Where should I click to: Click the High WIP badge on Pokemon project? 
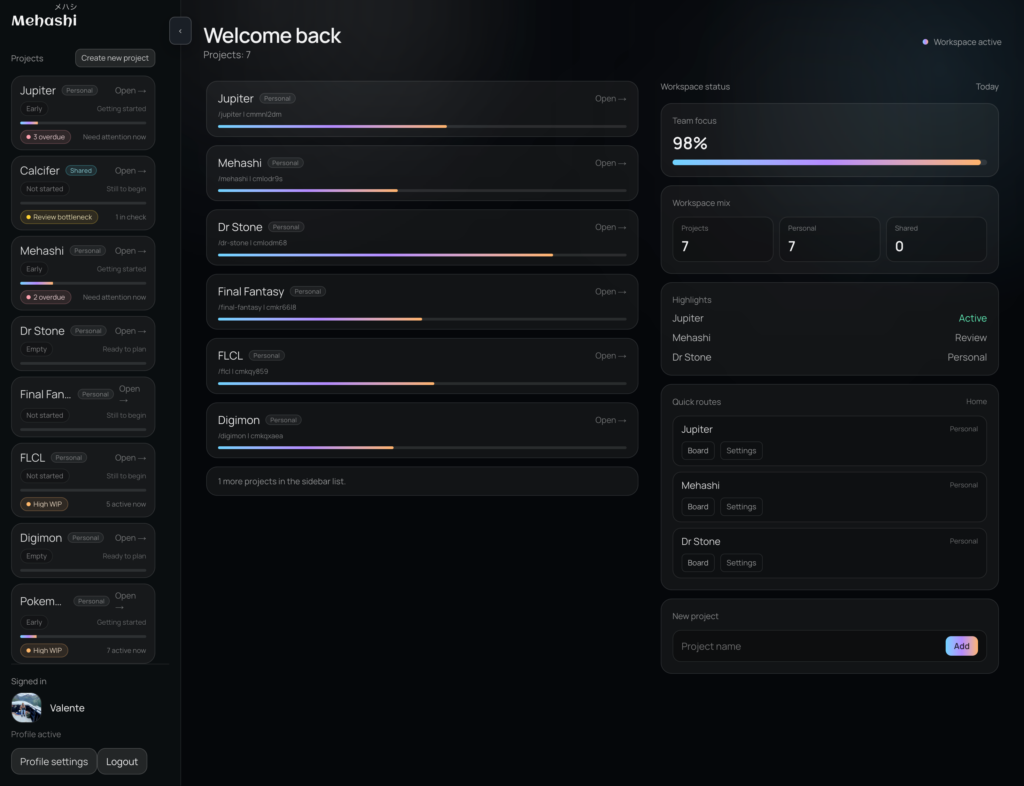[x=46, y=650]
